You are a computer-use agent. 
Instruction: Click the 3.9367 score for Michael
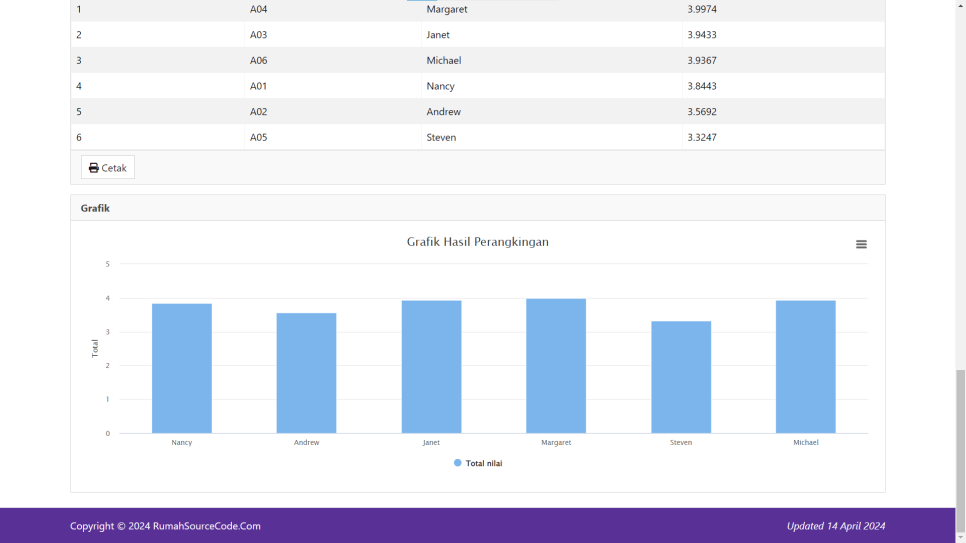pyautogui.click(x=701, y=60)
